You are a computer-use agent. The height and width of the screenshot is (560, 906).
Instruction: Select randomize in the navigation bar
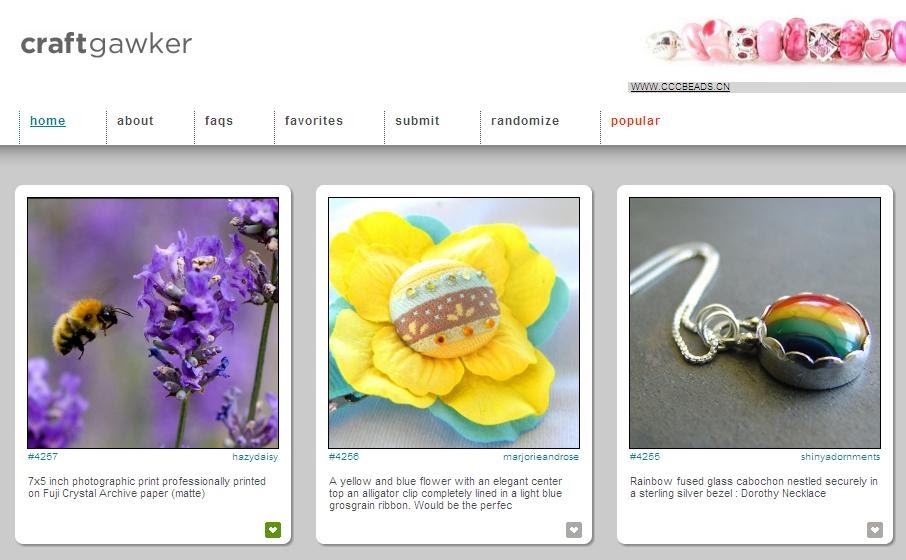coord(525,121)
